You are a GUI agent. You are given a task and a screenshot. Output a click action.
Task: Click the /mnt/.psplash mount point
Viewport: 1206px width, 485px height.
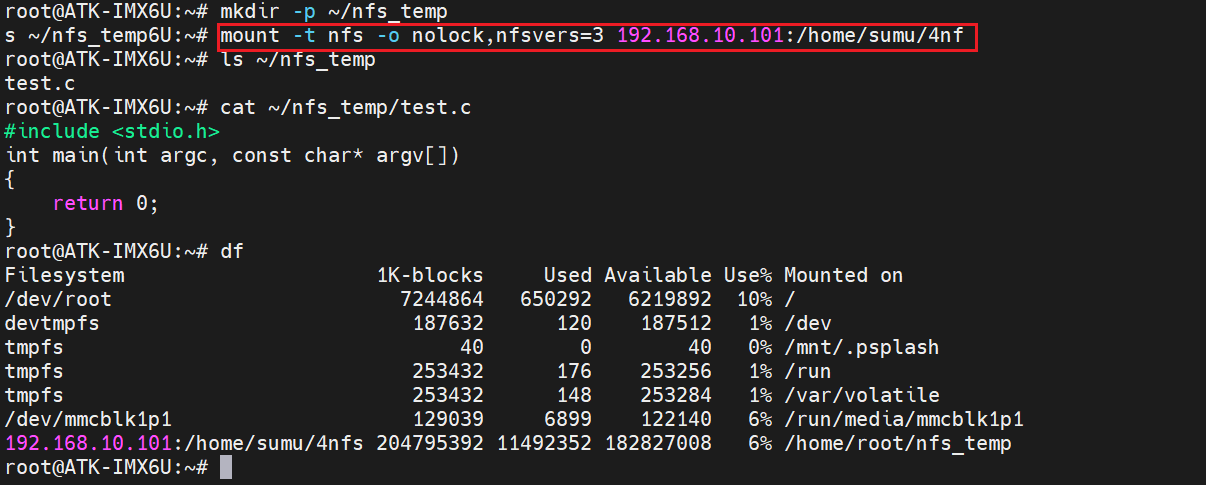861,347
